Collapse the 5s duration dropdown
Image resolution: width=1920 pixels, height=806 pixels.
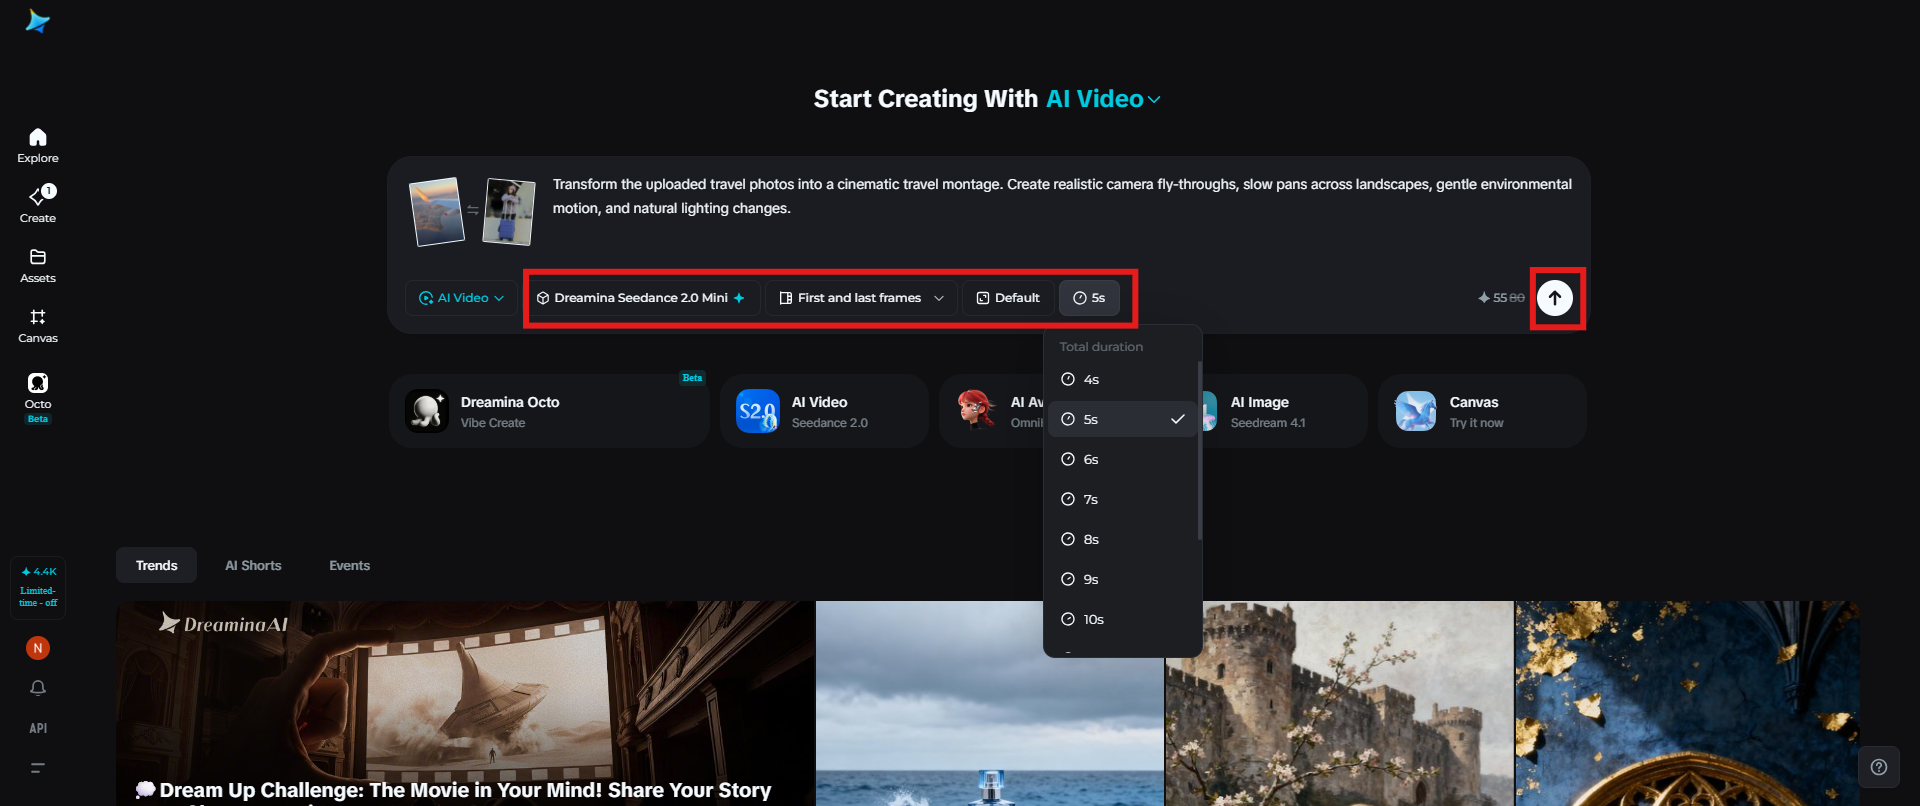coord(1089,298)
